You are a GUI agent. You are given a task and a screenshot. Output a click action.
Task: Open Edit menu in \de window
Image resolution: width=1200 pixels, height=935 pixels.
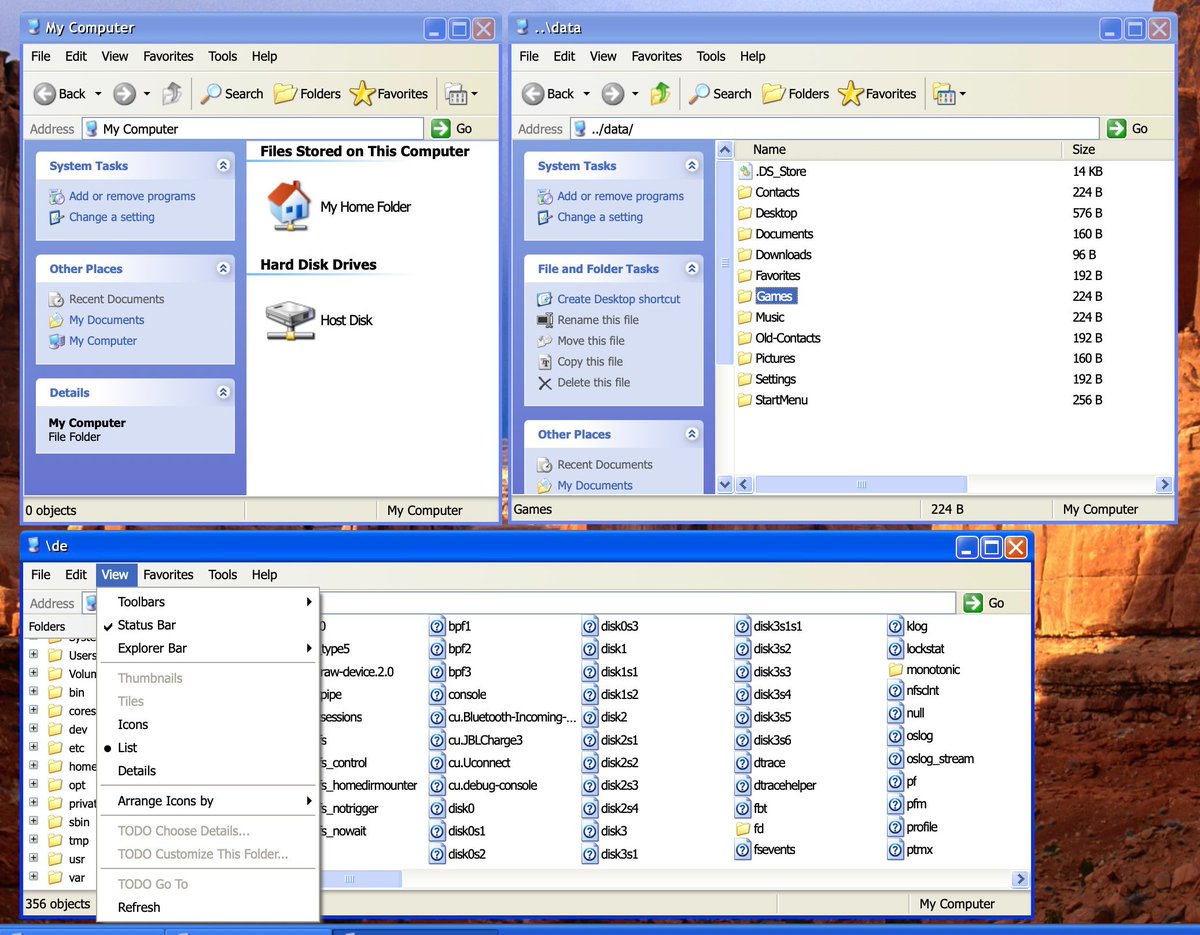tap(76, 575)
